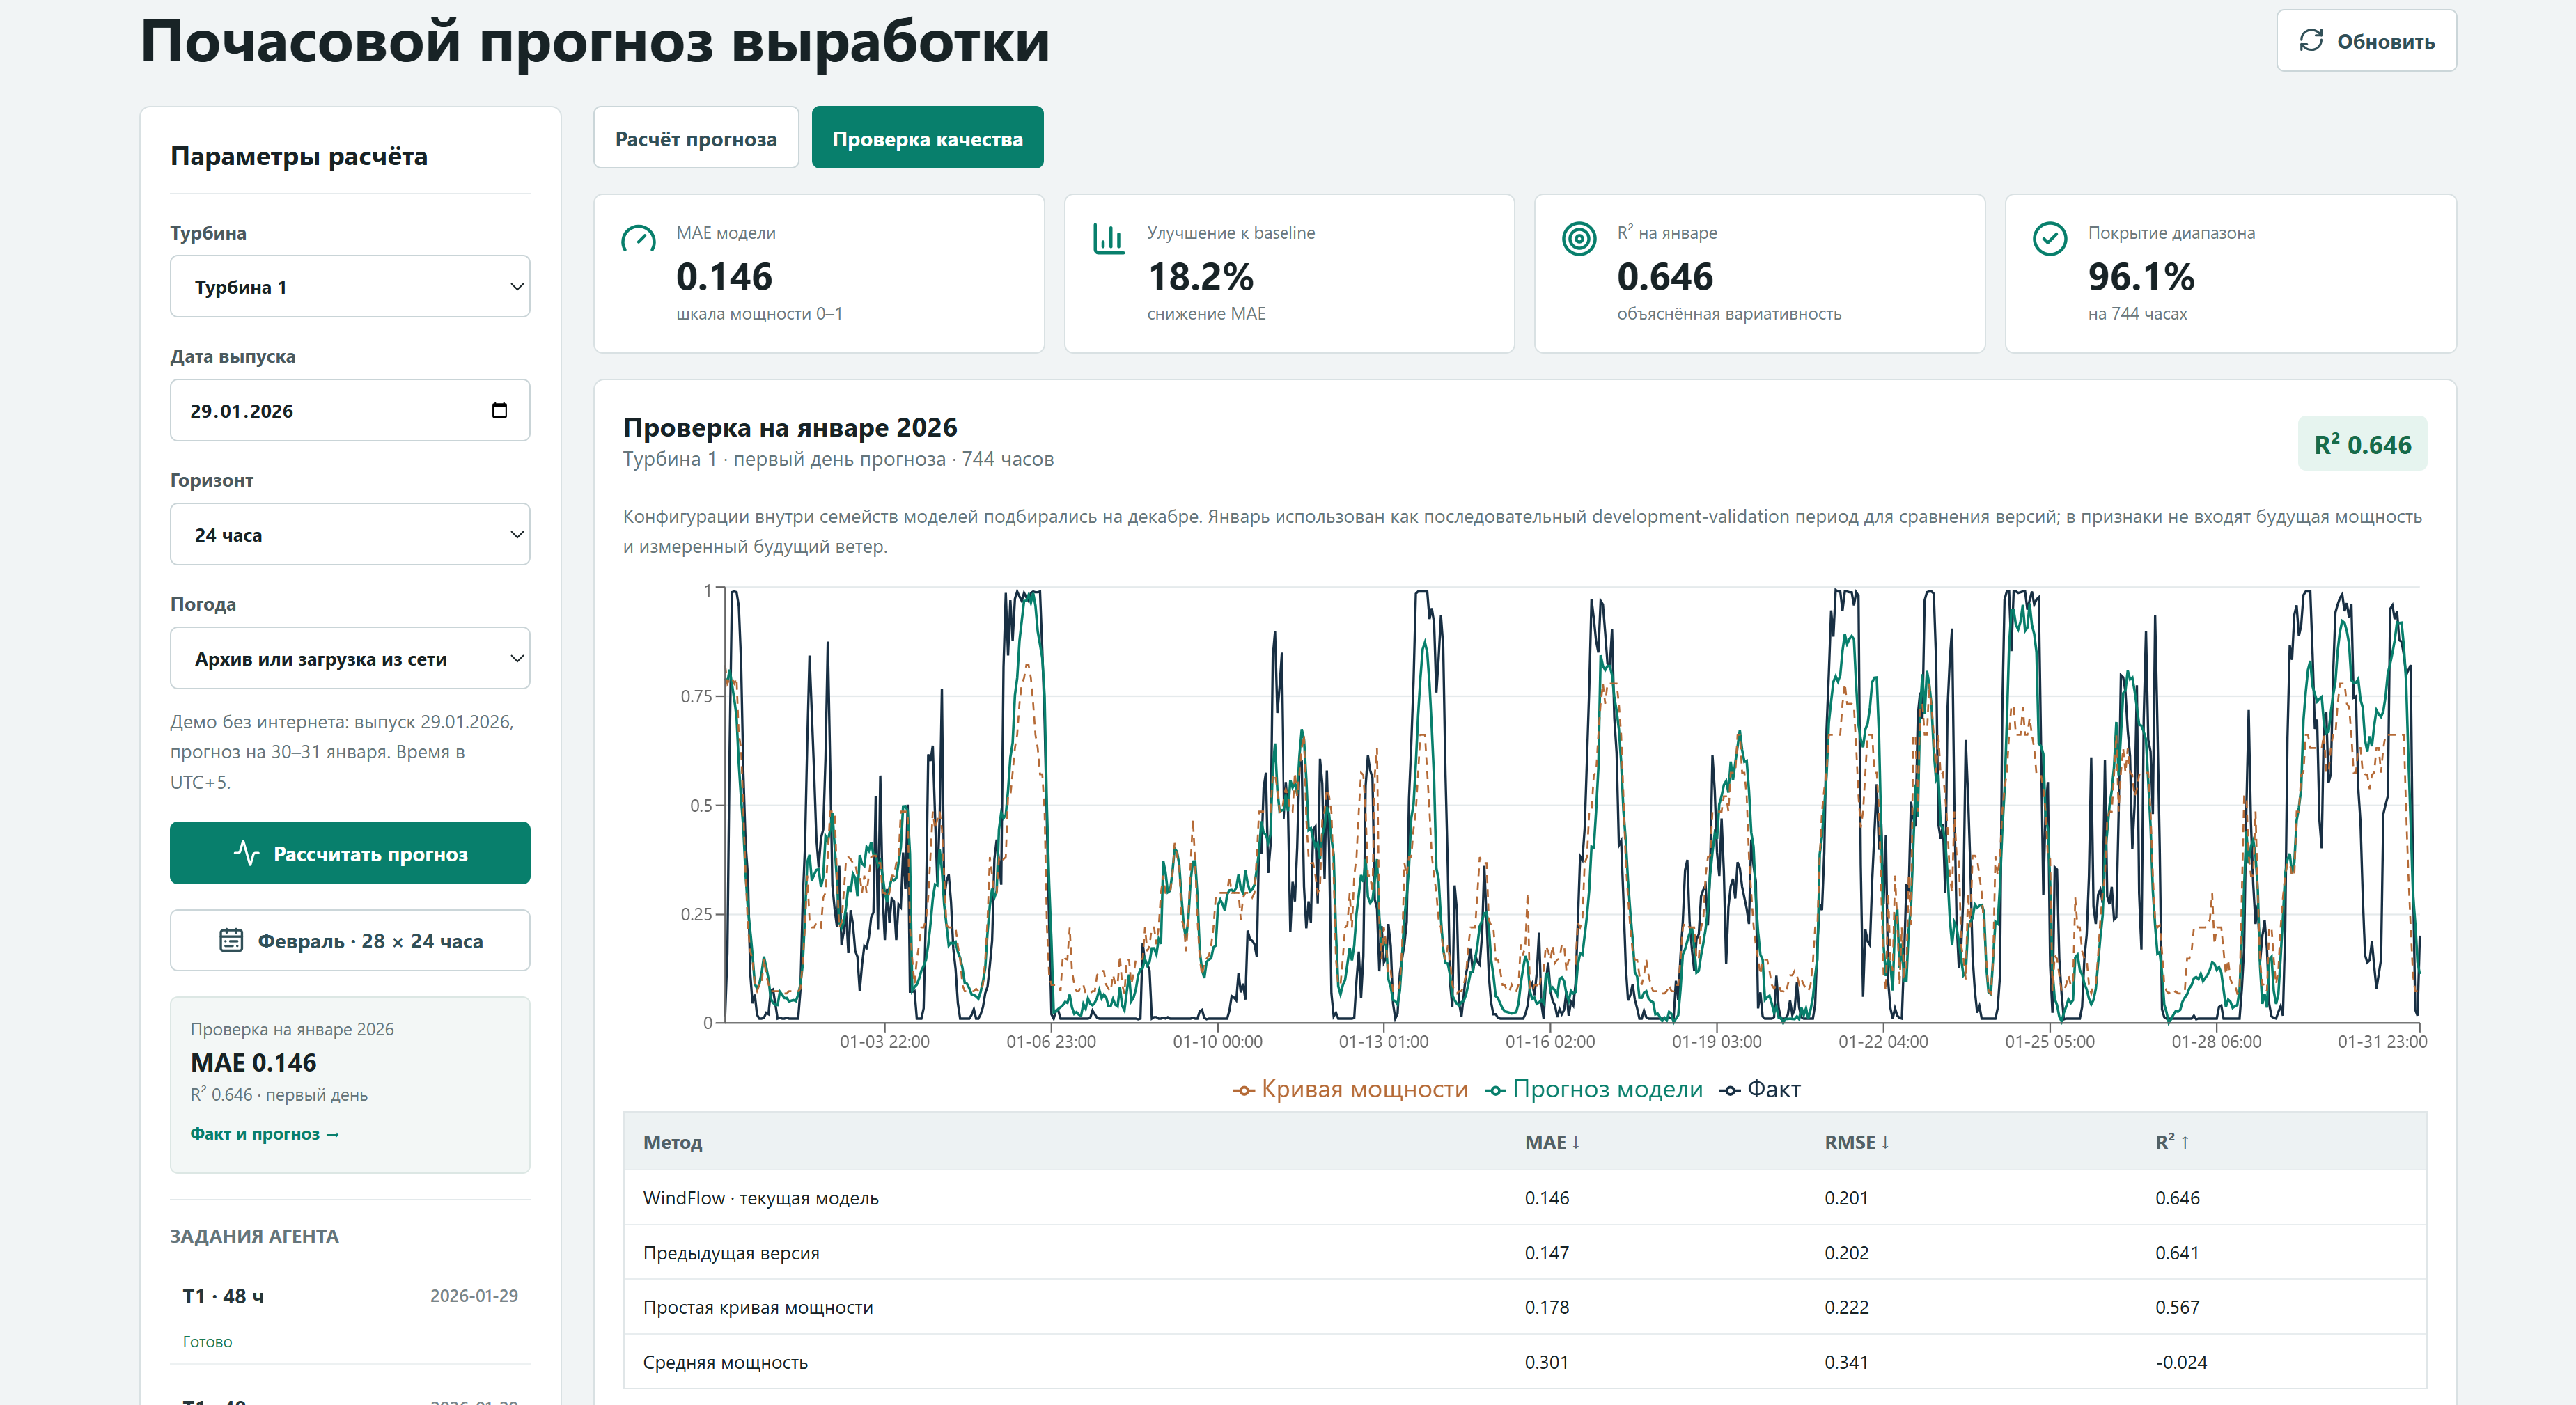This screenshot has width=2576, height=1405.
Task: Sort table by R² column header
Action: (2172, 1142)
